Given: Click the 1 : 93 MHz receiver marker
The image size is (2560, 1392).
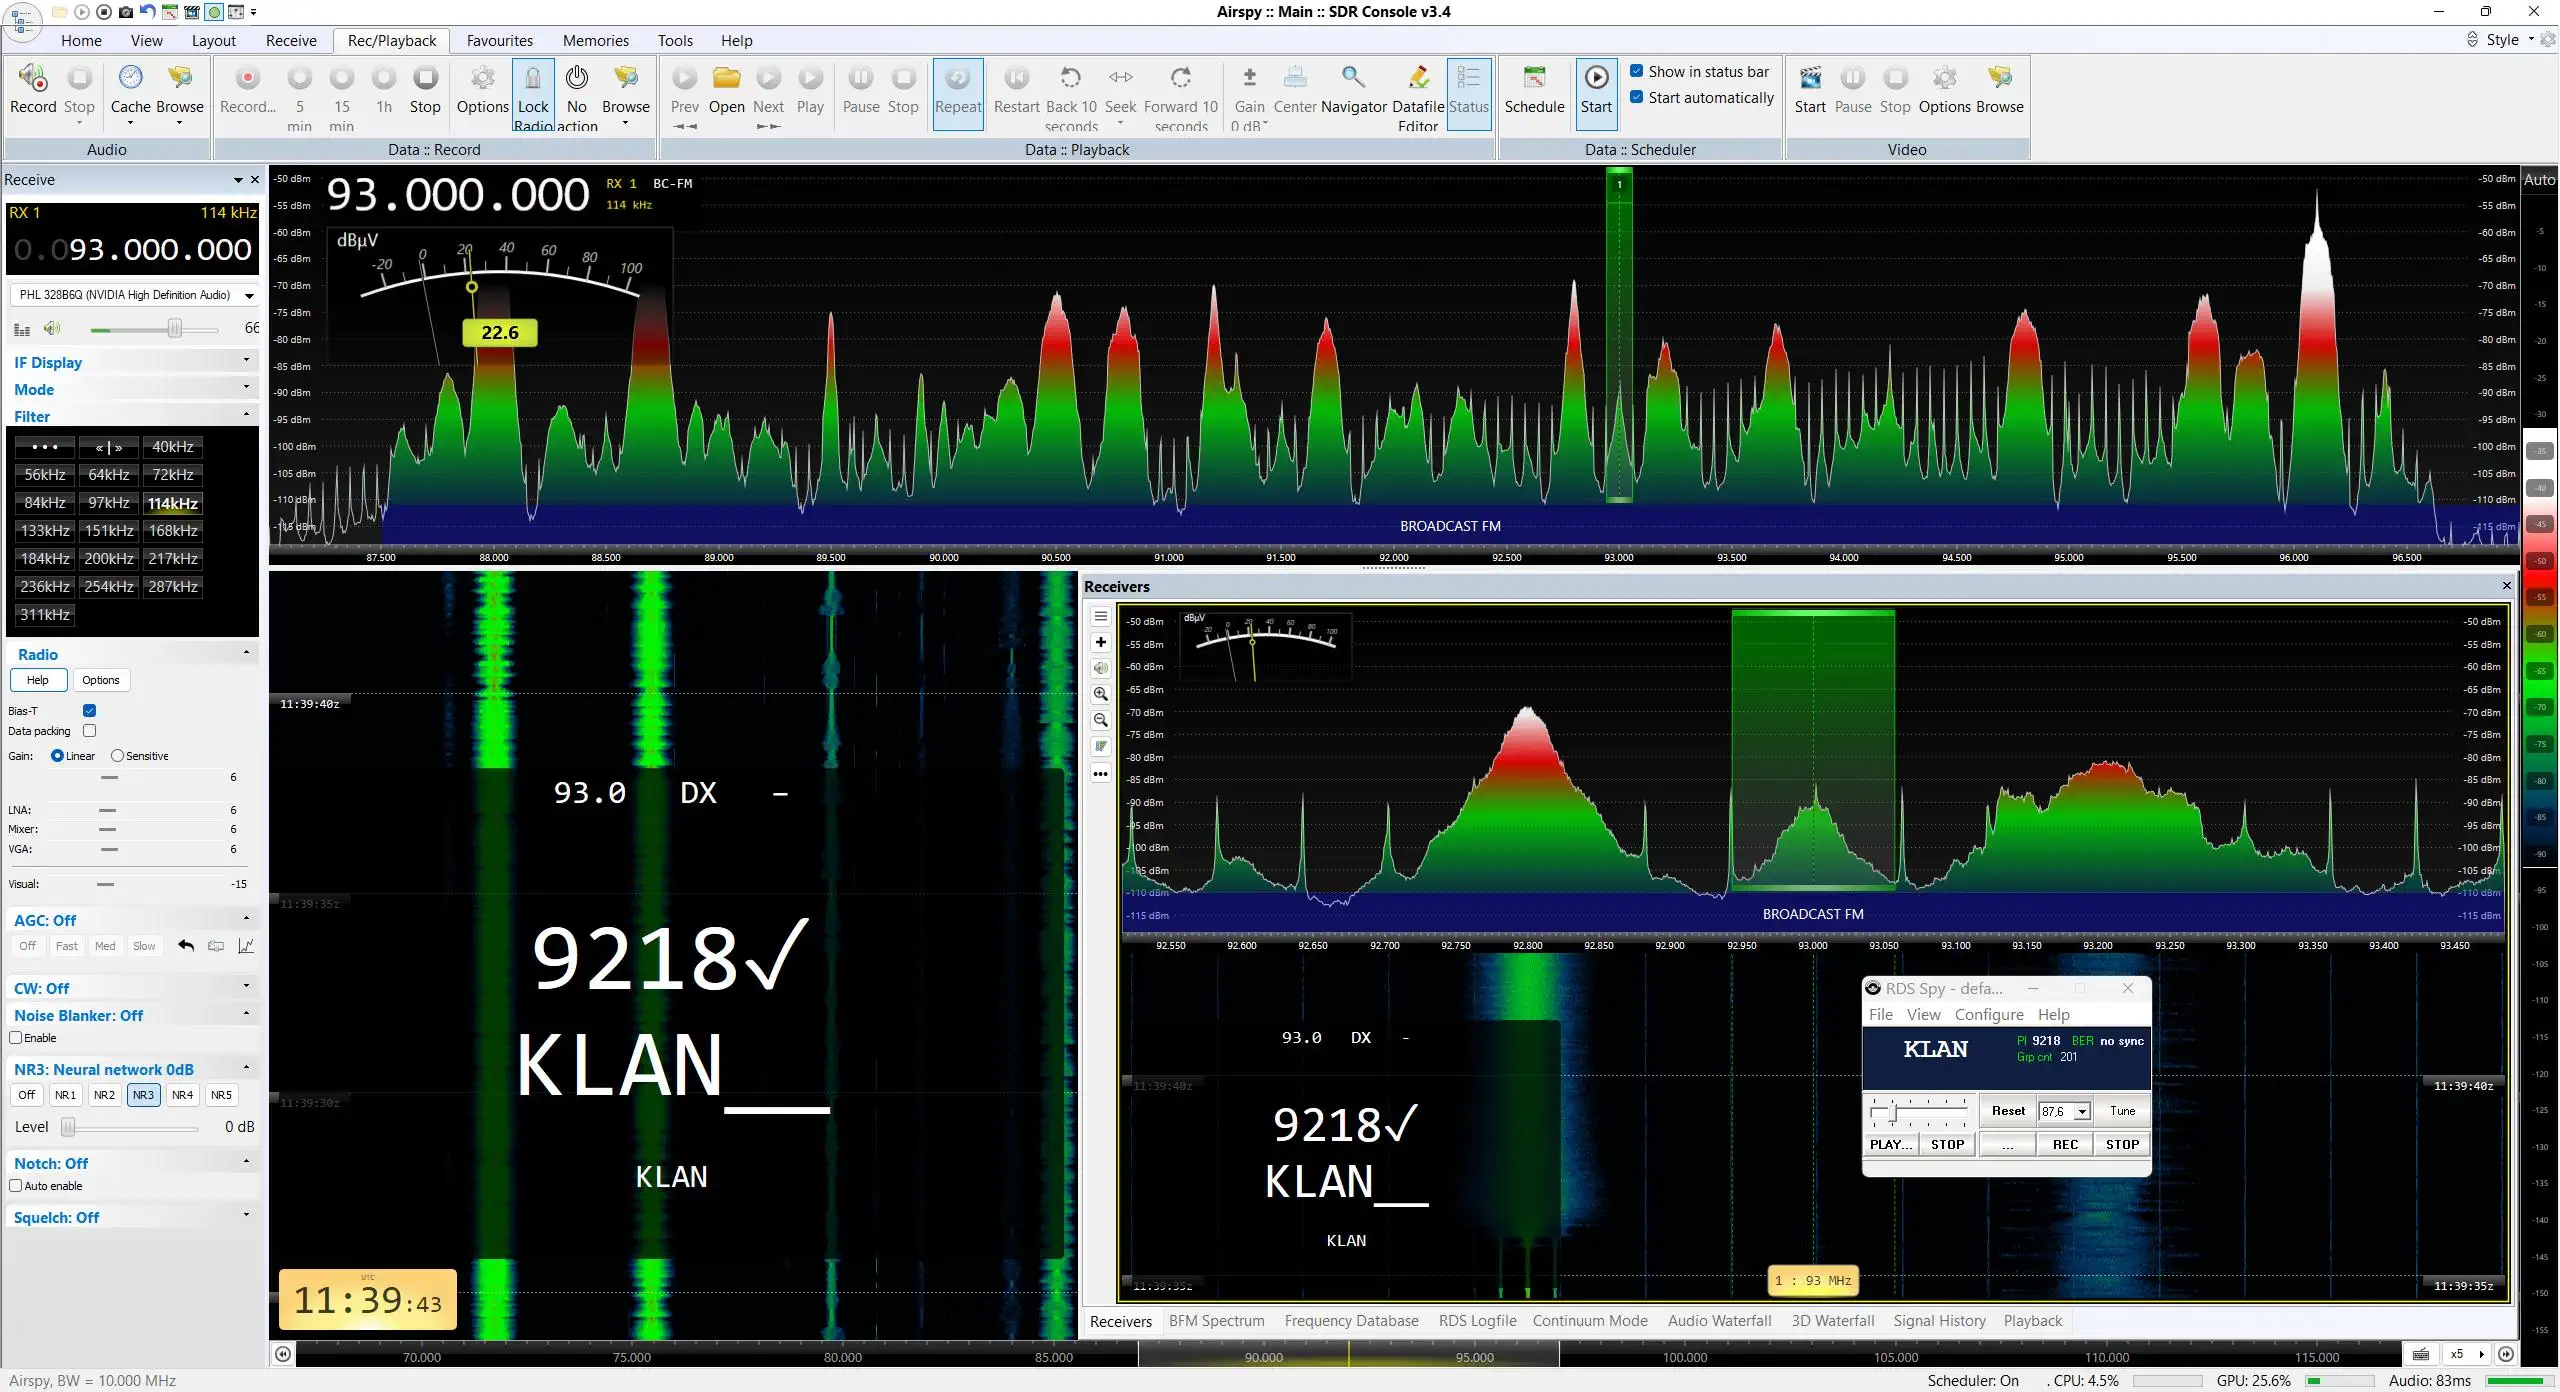Looking at the screenshot, I should tap(1813, 1281).
